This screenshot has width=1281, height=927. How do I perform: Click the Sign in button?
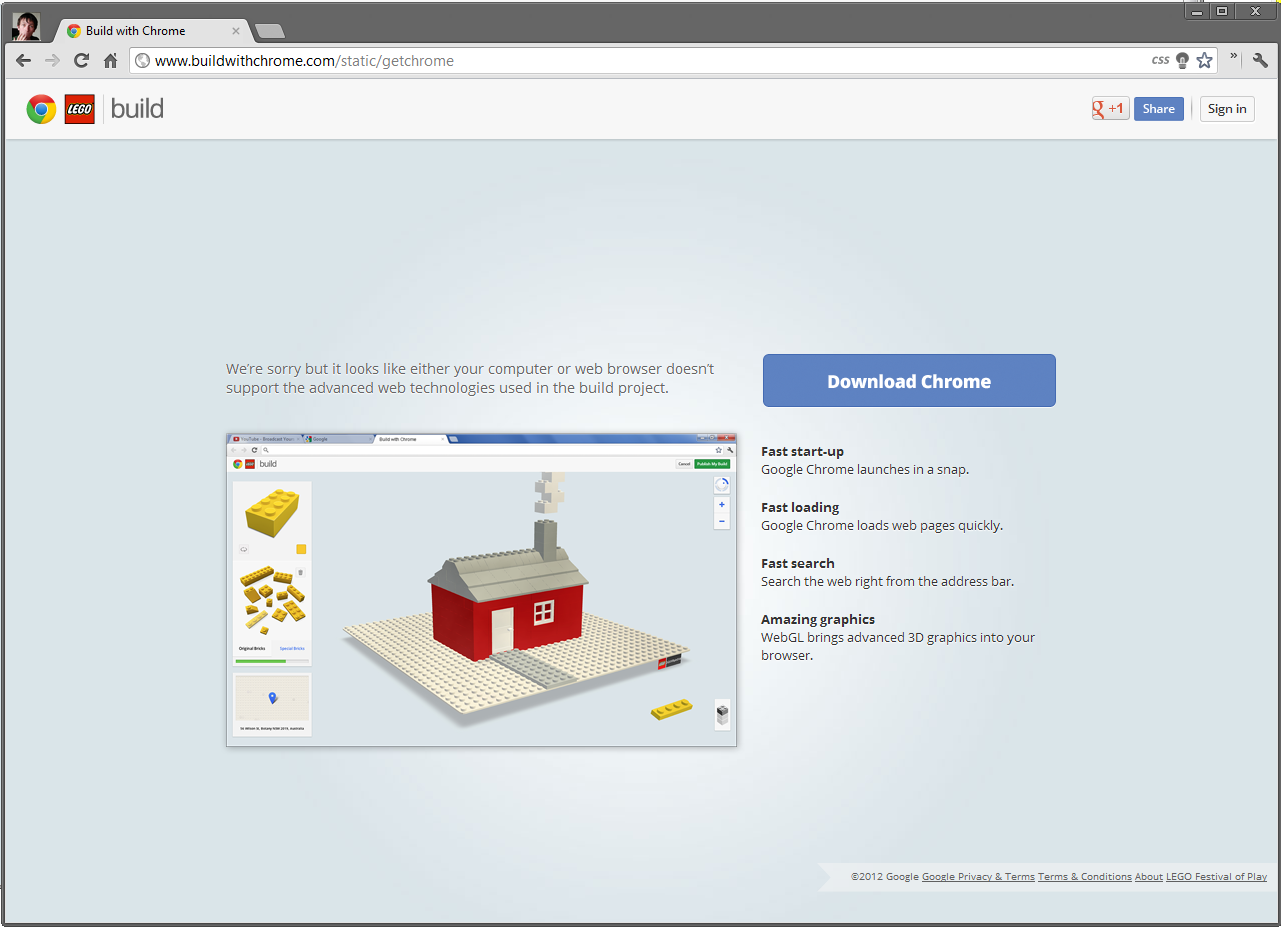pos(1227,109)
